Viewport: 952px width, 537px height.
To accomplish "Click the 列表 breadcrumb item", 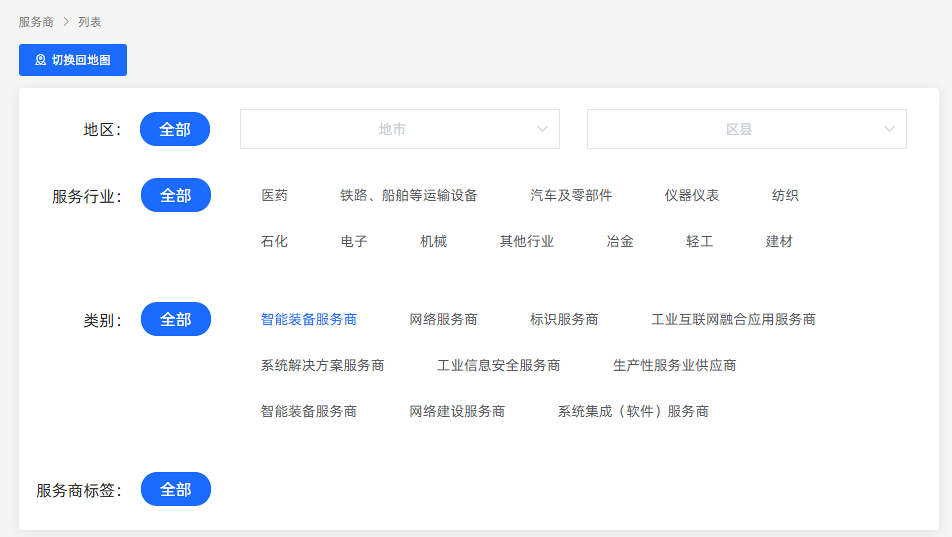I will [x=90, y=21].
